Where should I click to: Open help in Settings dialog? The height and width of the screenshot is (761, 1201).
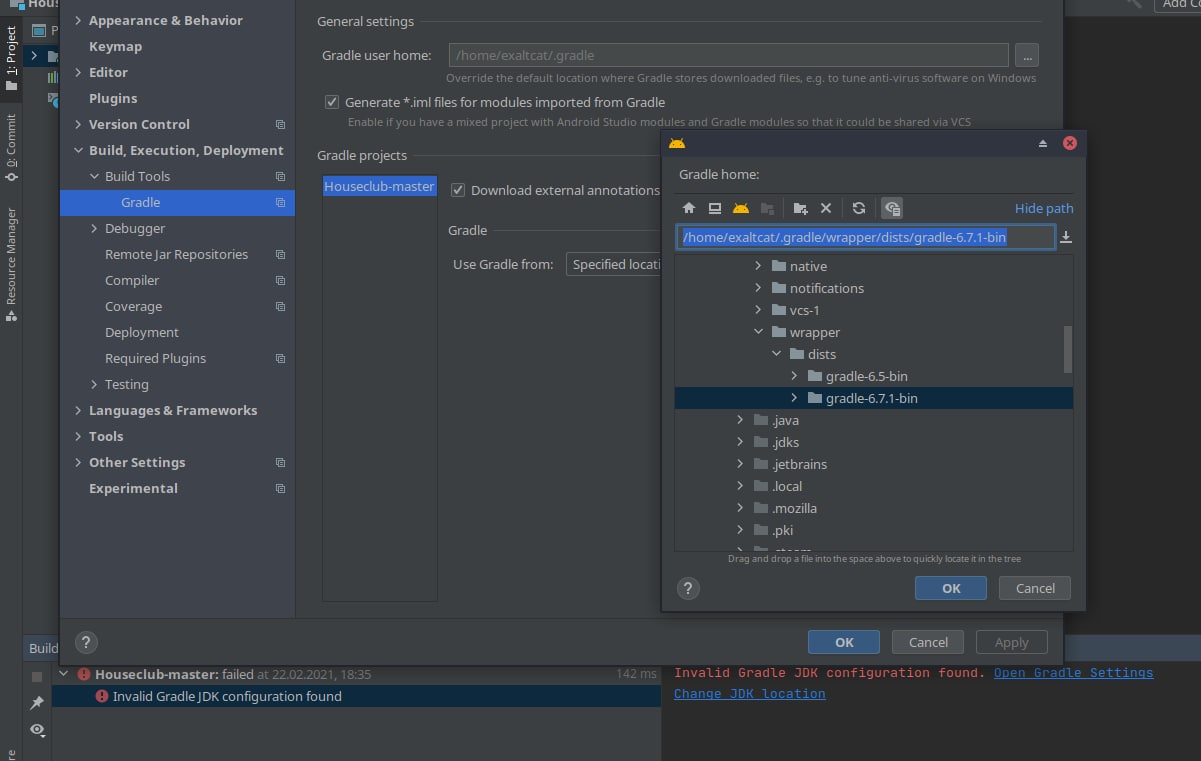click(87, 642)
